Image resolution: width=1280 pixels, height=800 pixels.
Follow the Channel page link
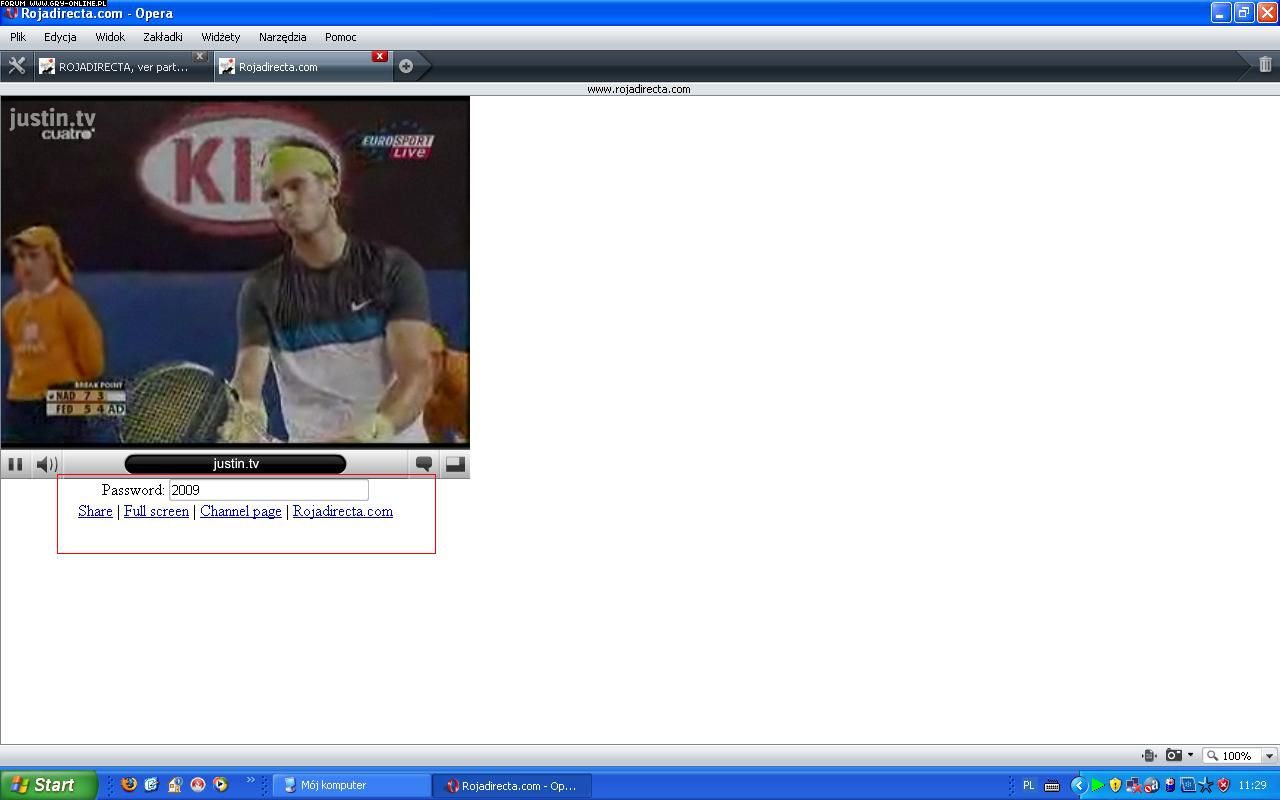point(240,511)
